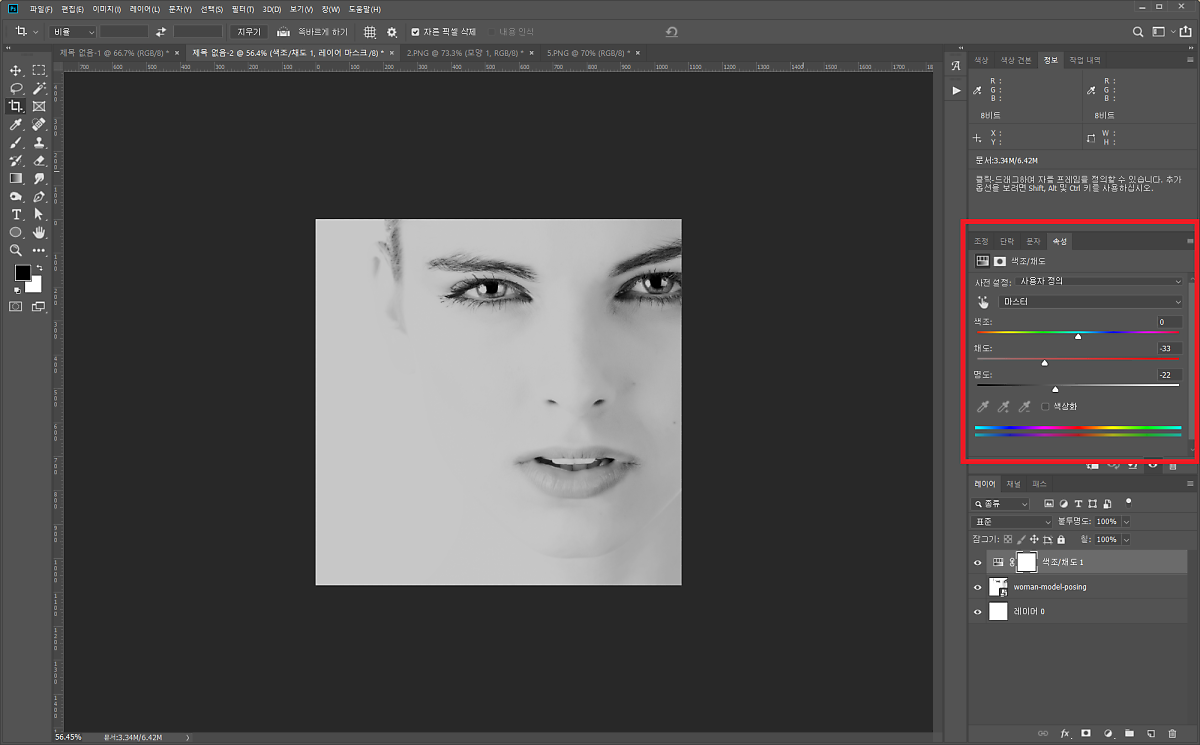Click the 지우기 button
1200x745 pixels.
248,32
